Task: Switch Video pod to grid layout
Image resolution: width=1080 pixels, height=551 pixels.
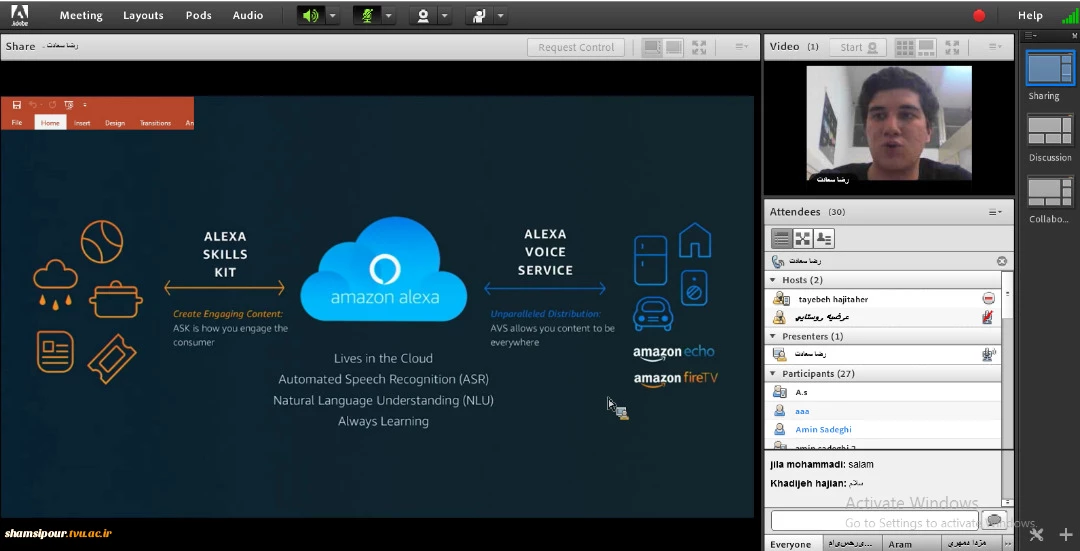Action: (x=904, y=47)
